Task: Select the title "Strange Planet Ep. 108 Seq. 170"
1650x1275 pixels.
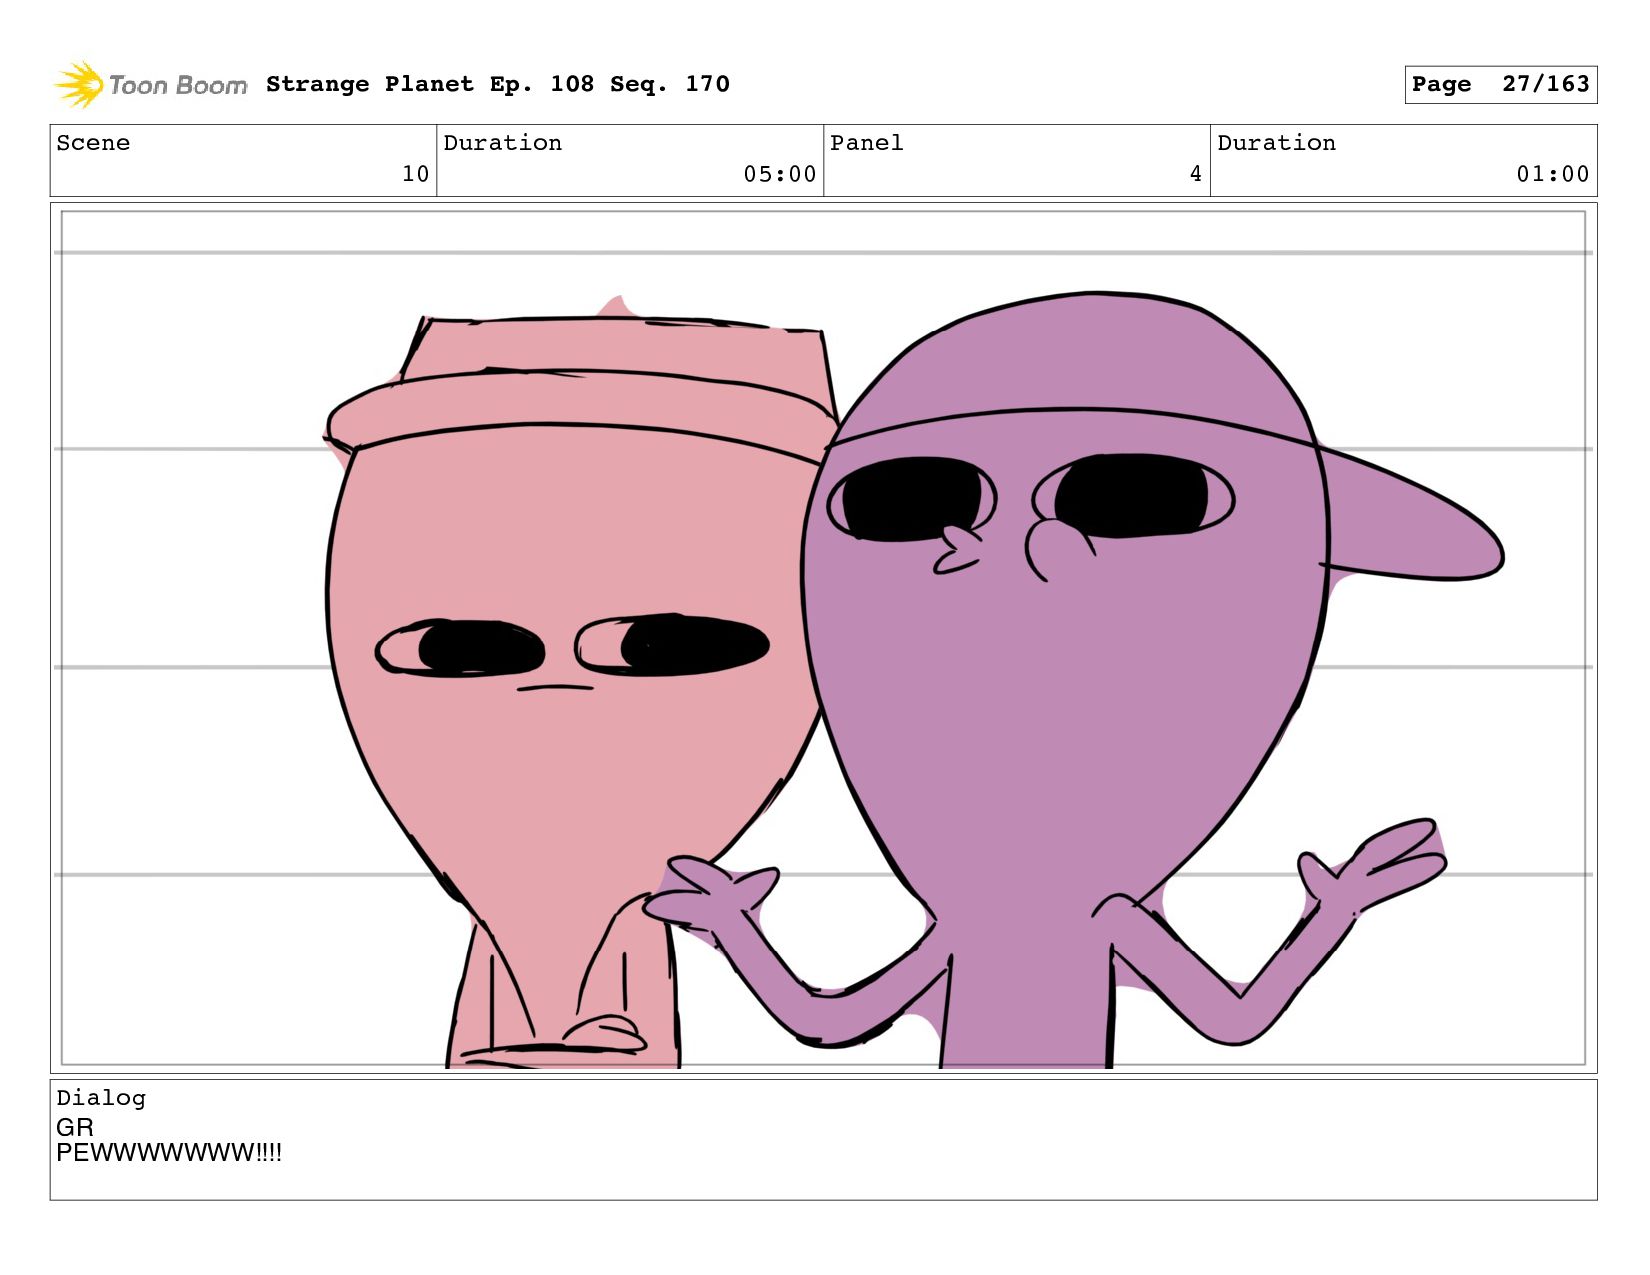Action: pyautogui.click(x=498, y=84)
